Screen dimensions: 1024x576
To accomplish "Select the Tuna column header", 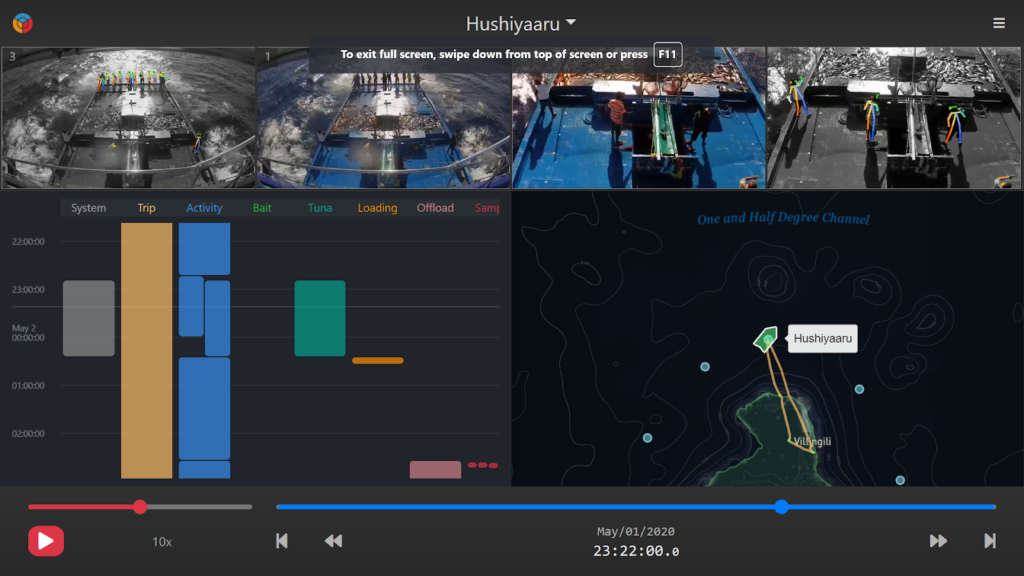I will (x=320, y=208).
